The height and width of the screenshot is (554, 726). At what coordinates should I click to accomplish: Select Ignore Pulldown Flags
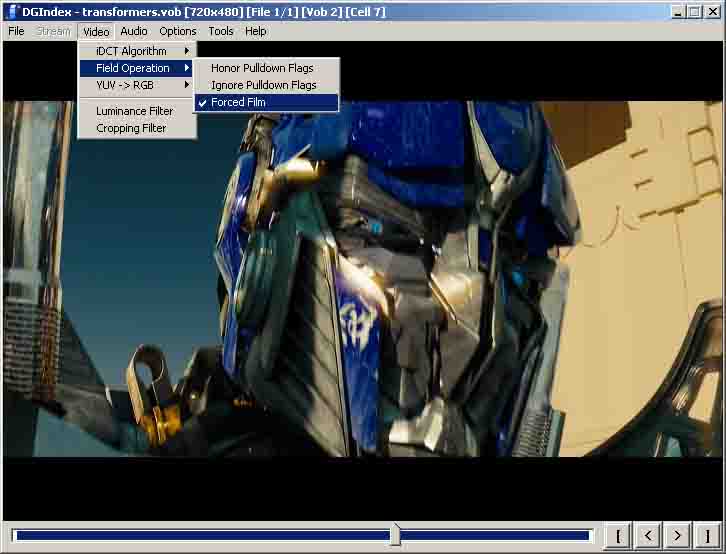(x=267, y=85)
